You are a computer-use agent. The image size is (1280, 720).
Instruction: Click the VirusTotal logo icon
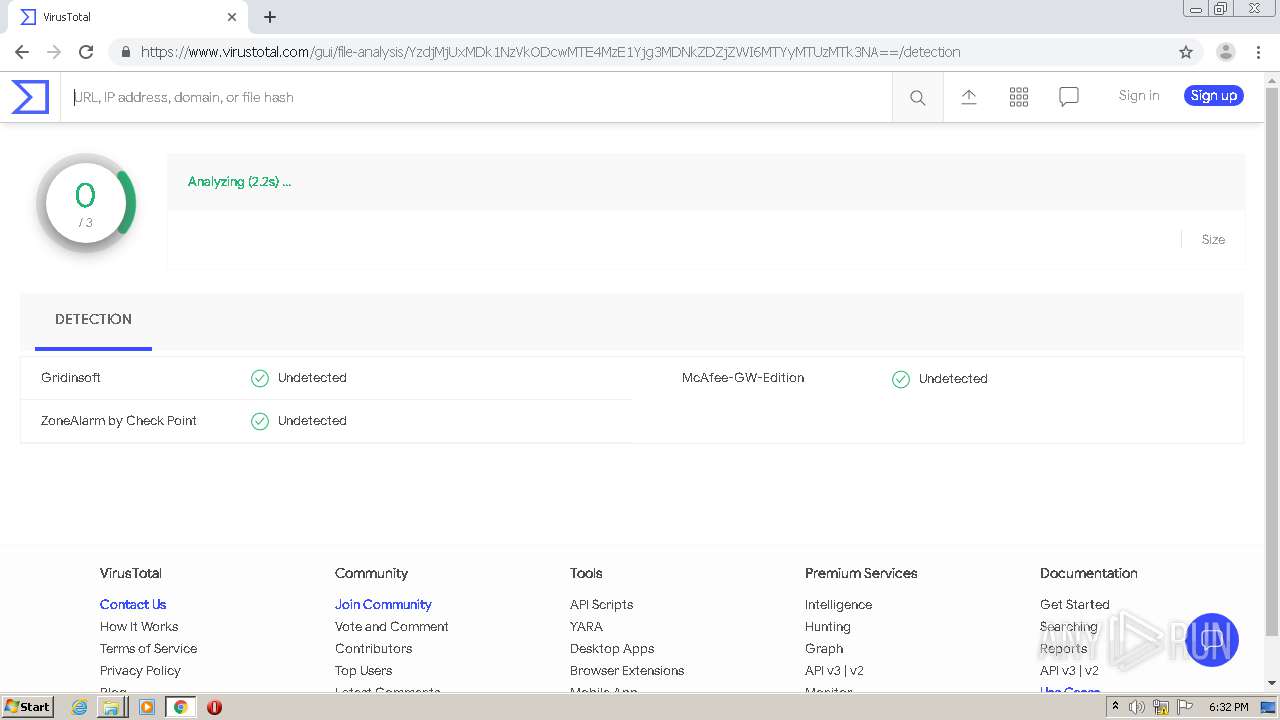tap(30, 97)
